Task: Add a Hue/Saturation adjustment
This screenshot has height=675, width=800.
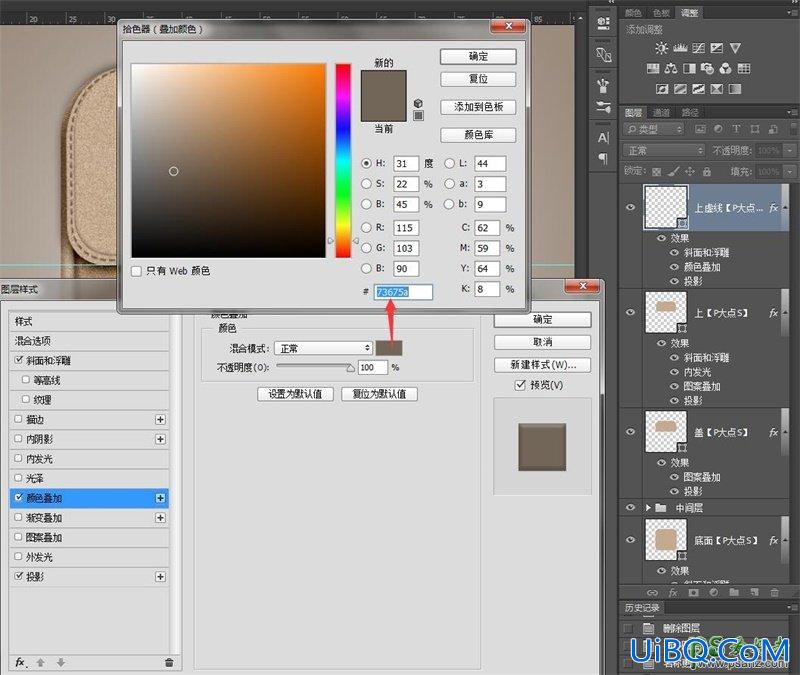Action: tap(653, 68)
